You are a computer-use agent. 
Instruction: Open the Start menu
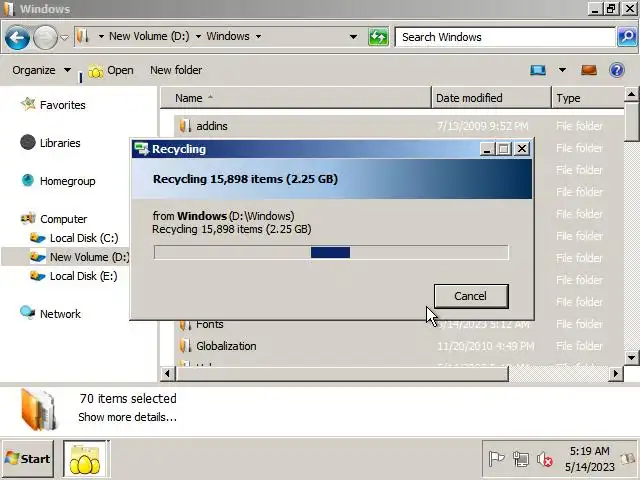pos(27,458)
